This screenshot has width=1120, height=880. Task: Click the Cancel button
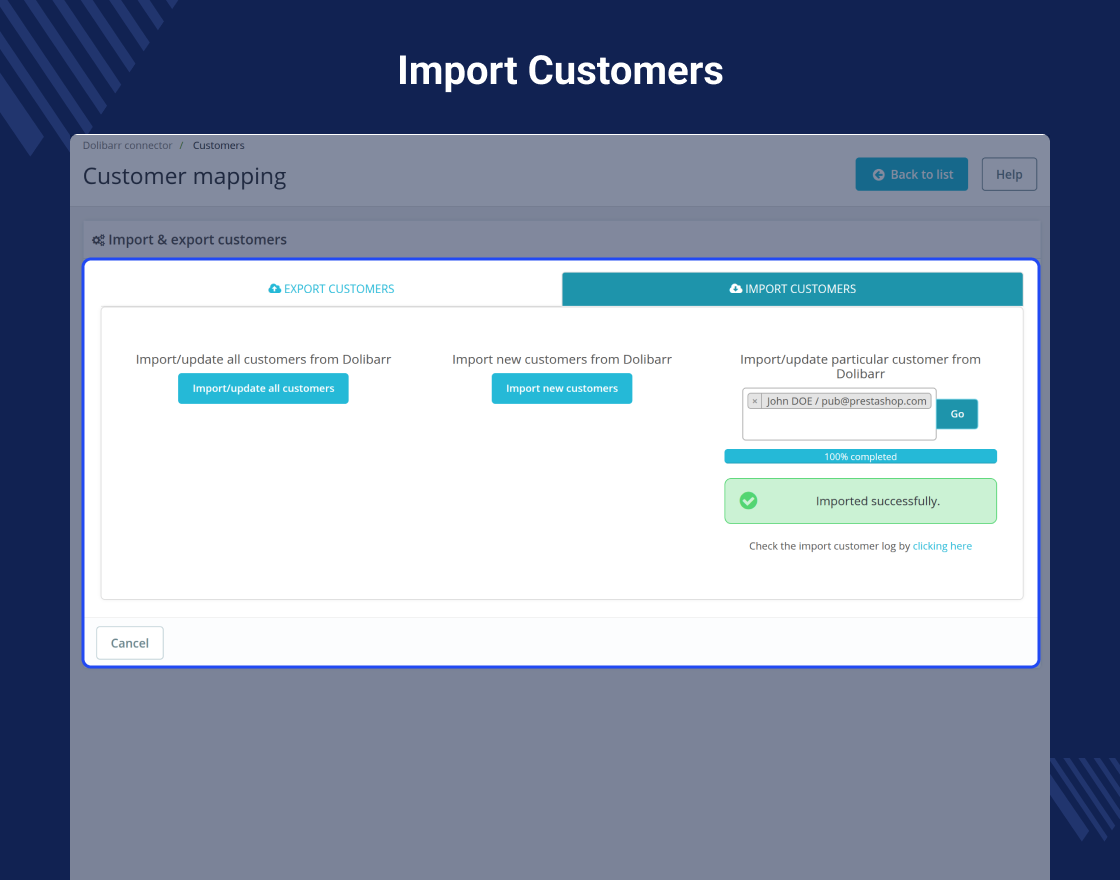click(x=130, y=643)
